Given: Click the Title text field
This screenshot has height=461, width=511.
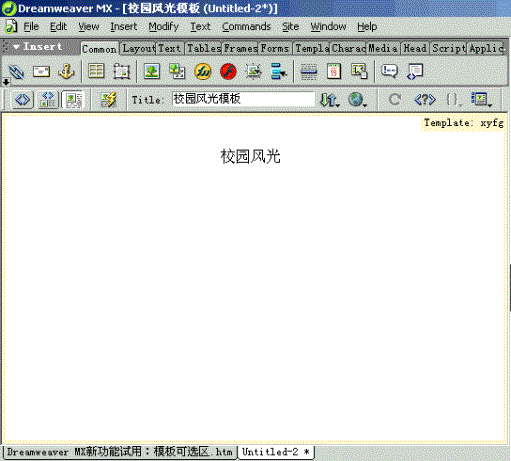Looking at the screenshot, I should pos(243,99).
